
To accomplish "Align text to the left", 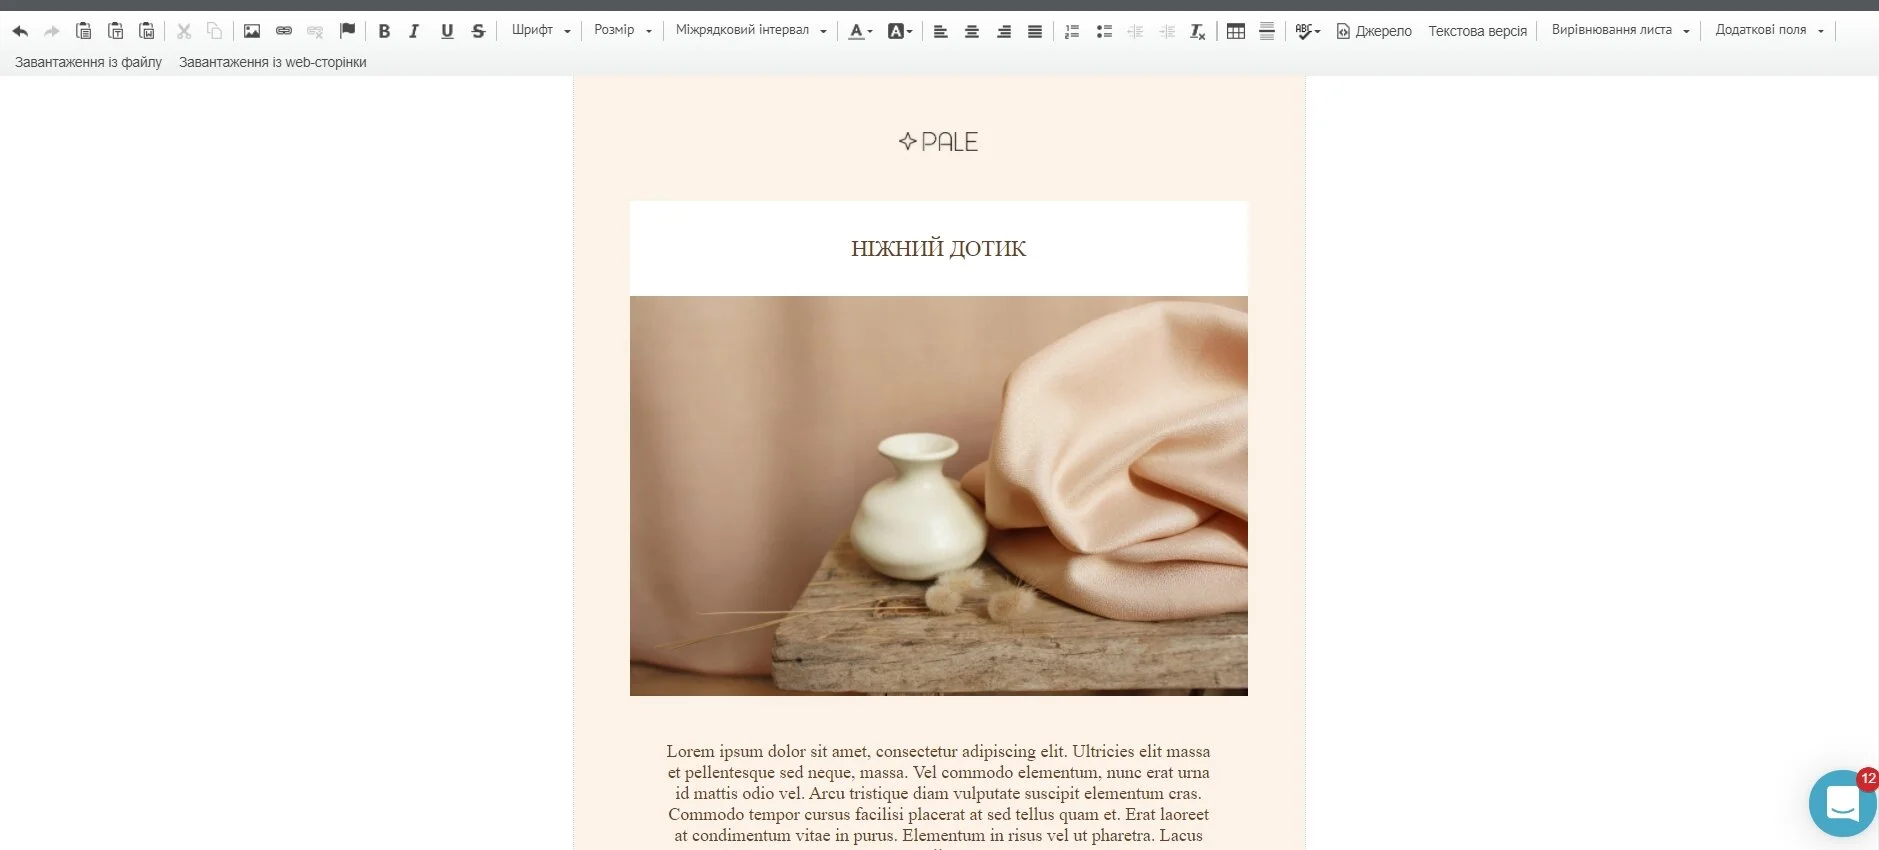I will [x=940, y=31].
